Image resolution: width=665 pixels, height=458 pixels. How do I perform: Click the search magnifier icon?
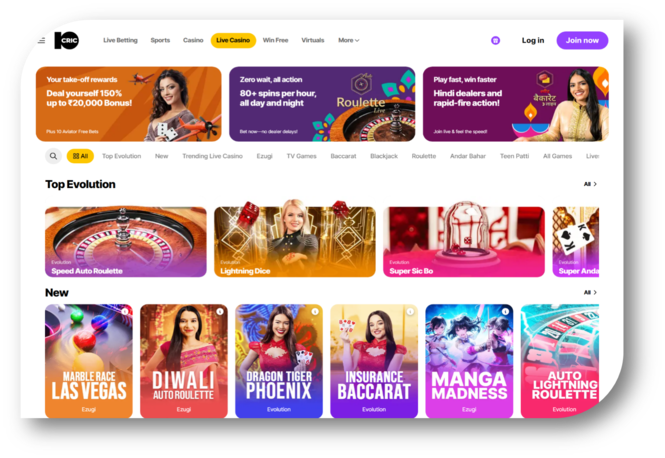coord(53,156)
